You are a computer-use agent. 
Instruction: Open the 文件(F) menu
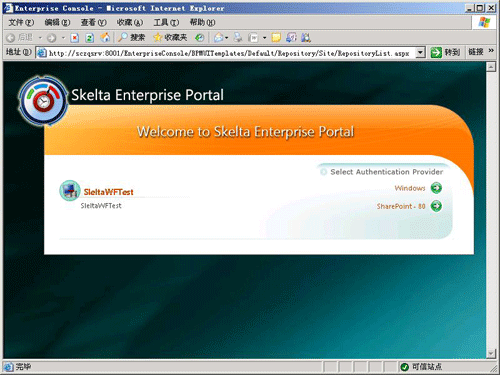point(21,22)
